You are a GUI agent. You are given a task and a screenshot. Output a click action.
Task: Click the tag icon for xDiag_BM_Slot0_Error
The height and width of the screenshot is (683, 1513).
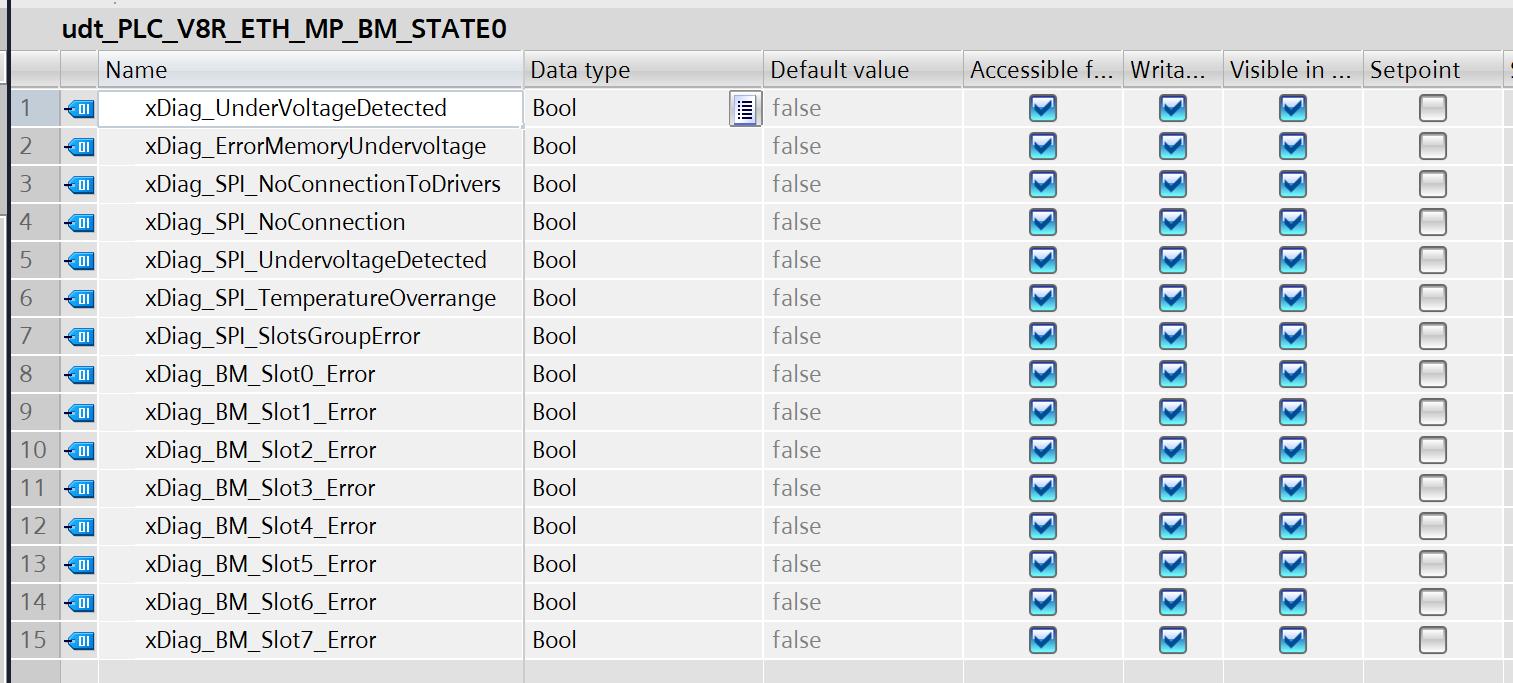(x=79, y=375)
